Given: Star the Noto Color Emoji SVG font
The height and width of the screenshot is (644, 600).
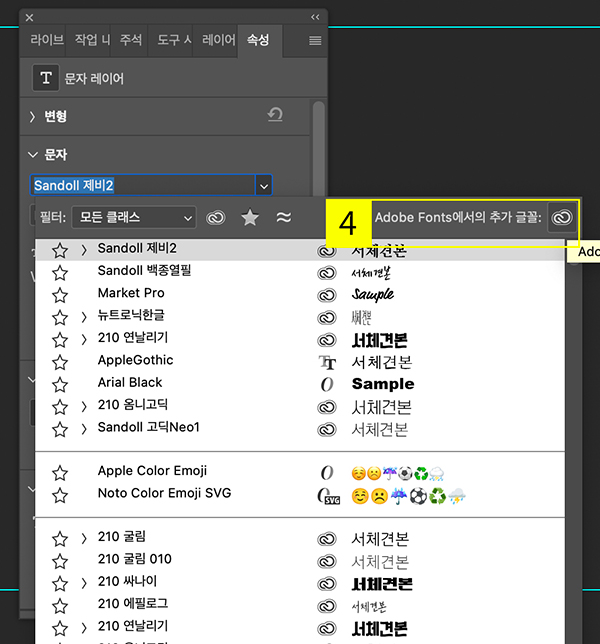Looking at the screenshot, I should (60, 495).
